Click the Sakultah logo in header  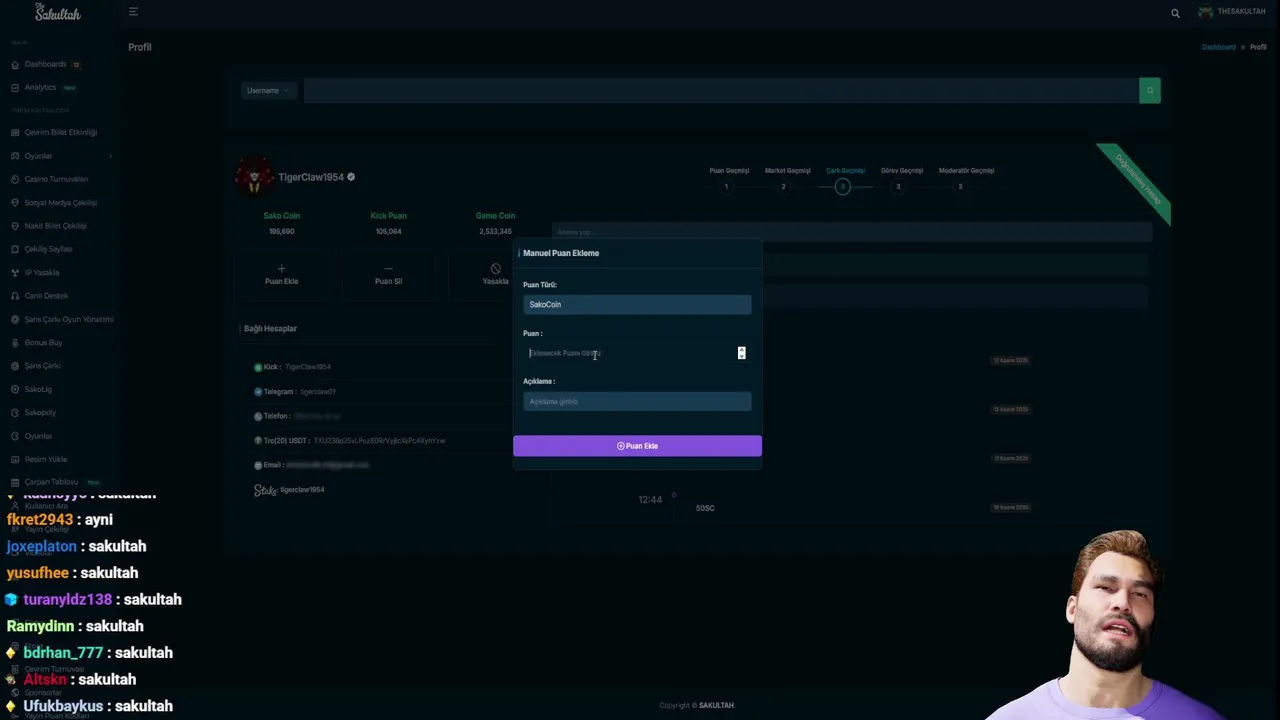(58, 13)
